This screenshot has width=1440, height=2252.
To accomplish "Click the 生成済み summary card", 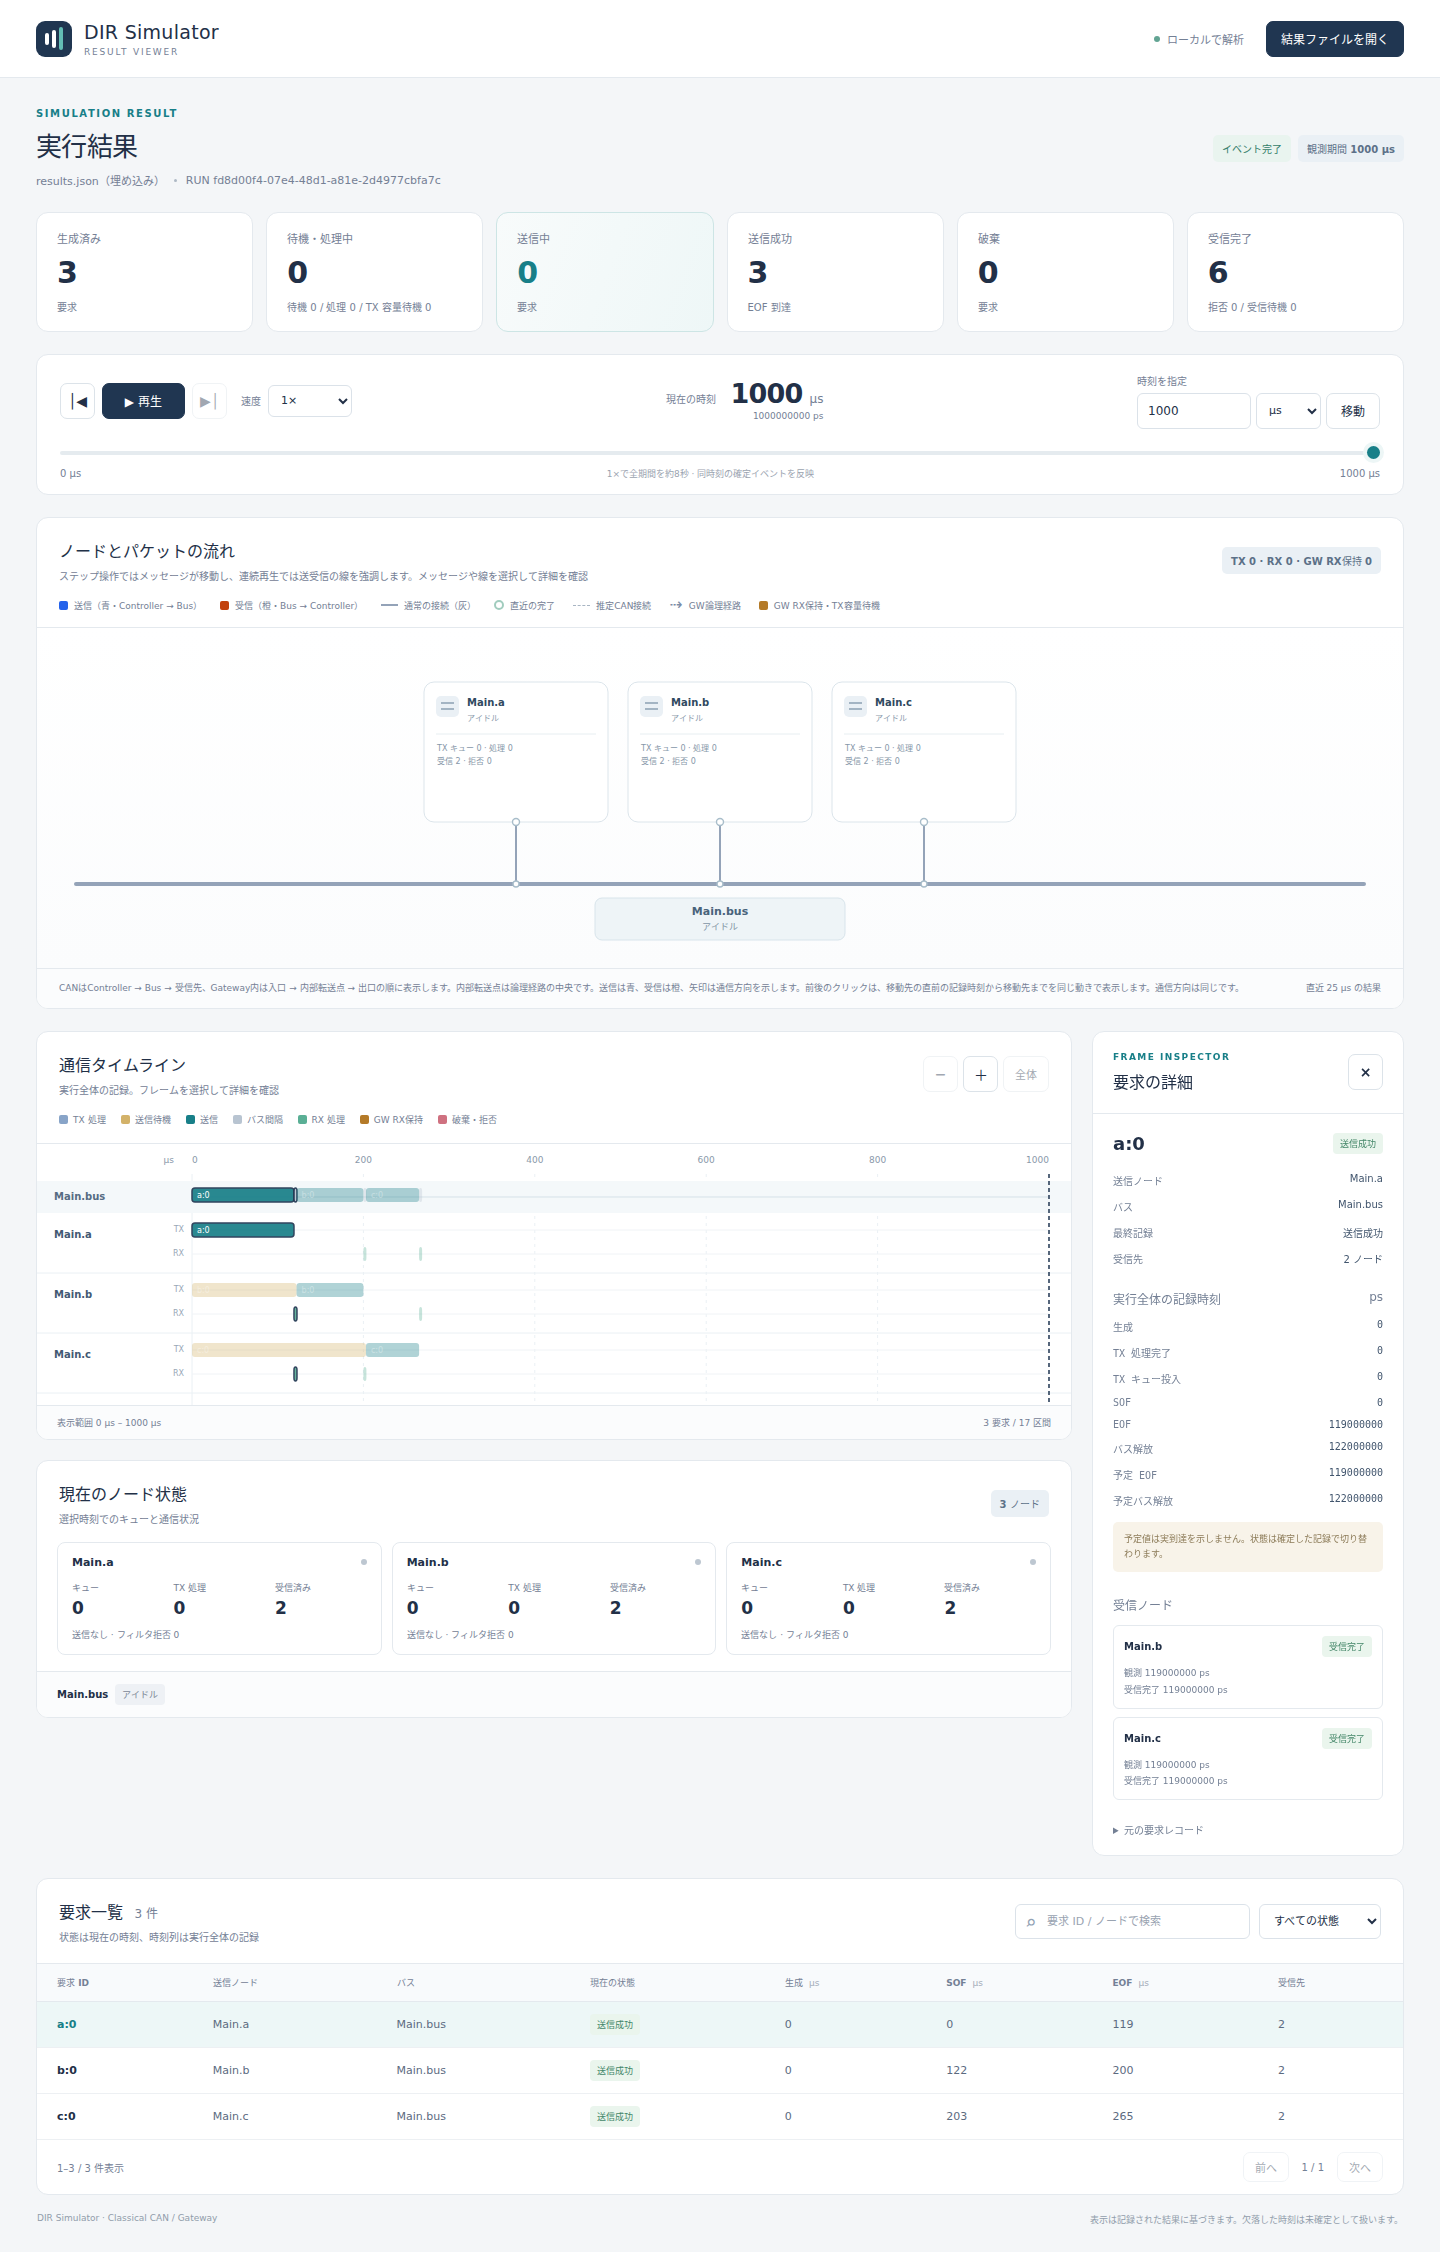I will (x=144, y=272).
